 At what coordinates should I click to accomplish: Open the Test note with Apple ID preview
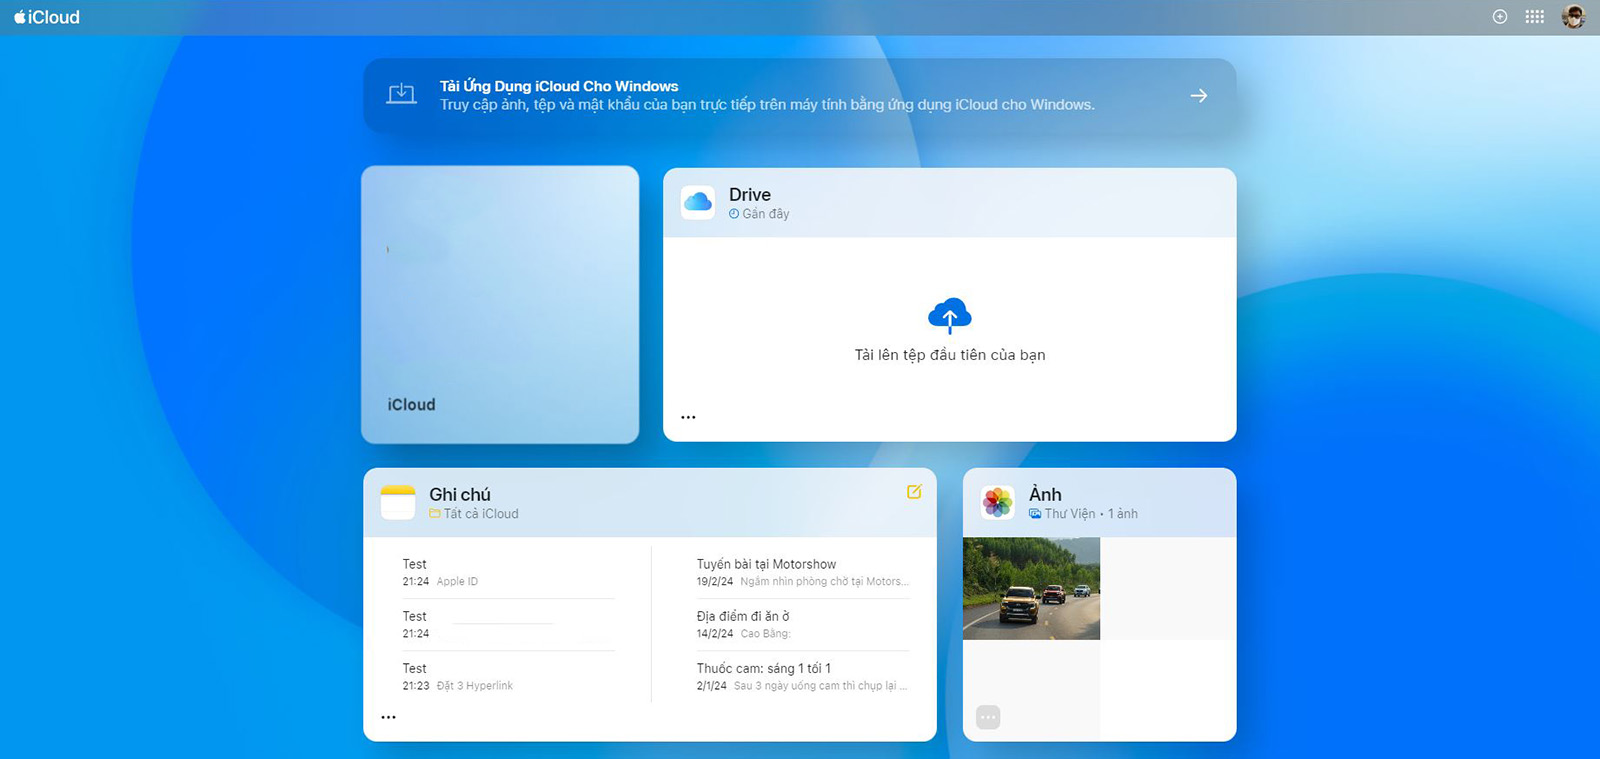point(508,572)
